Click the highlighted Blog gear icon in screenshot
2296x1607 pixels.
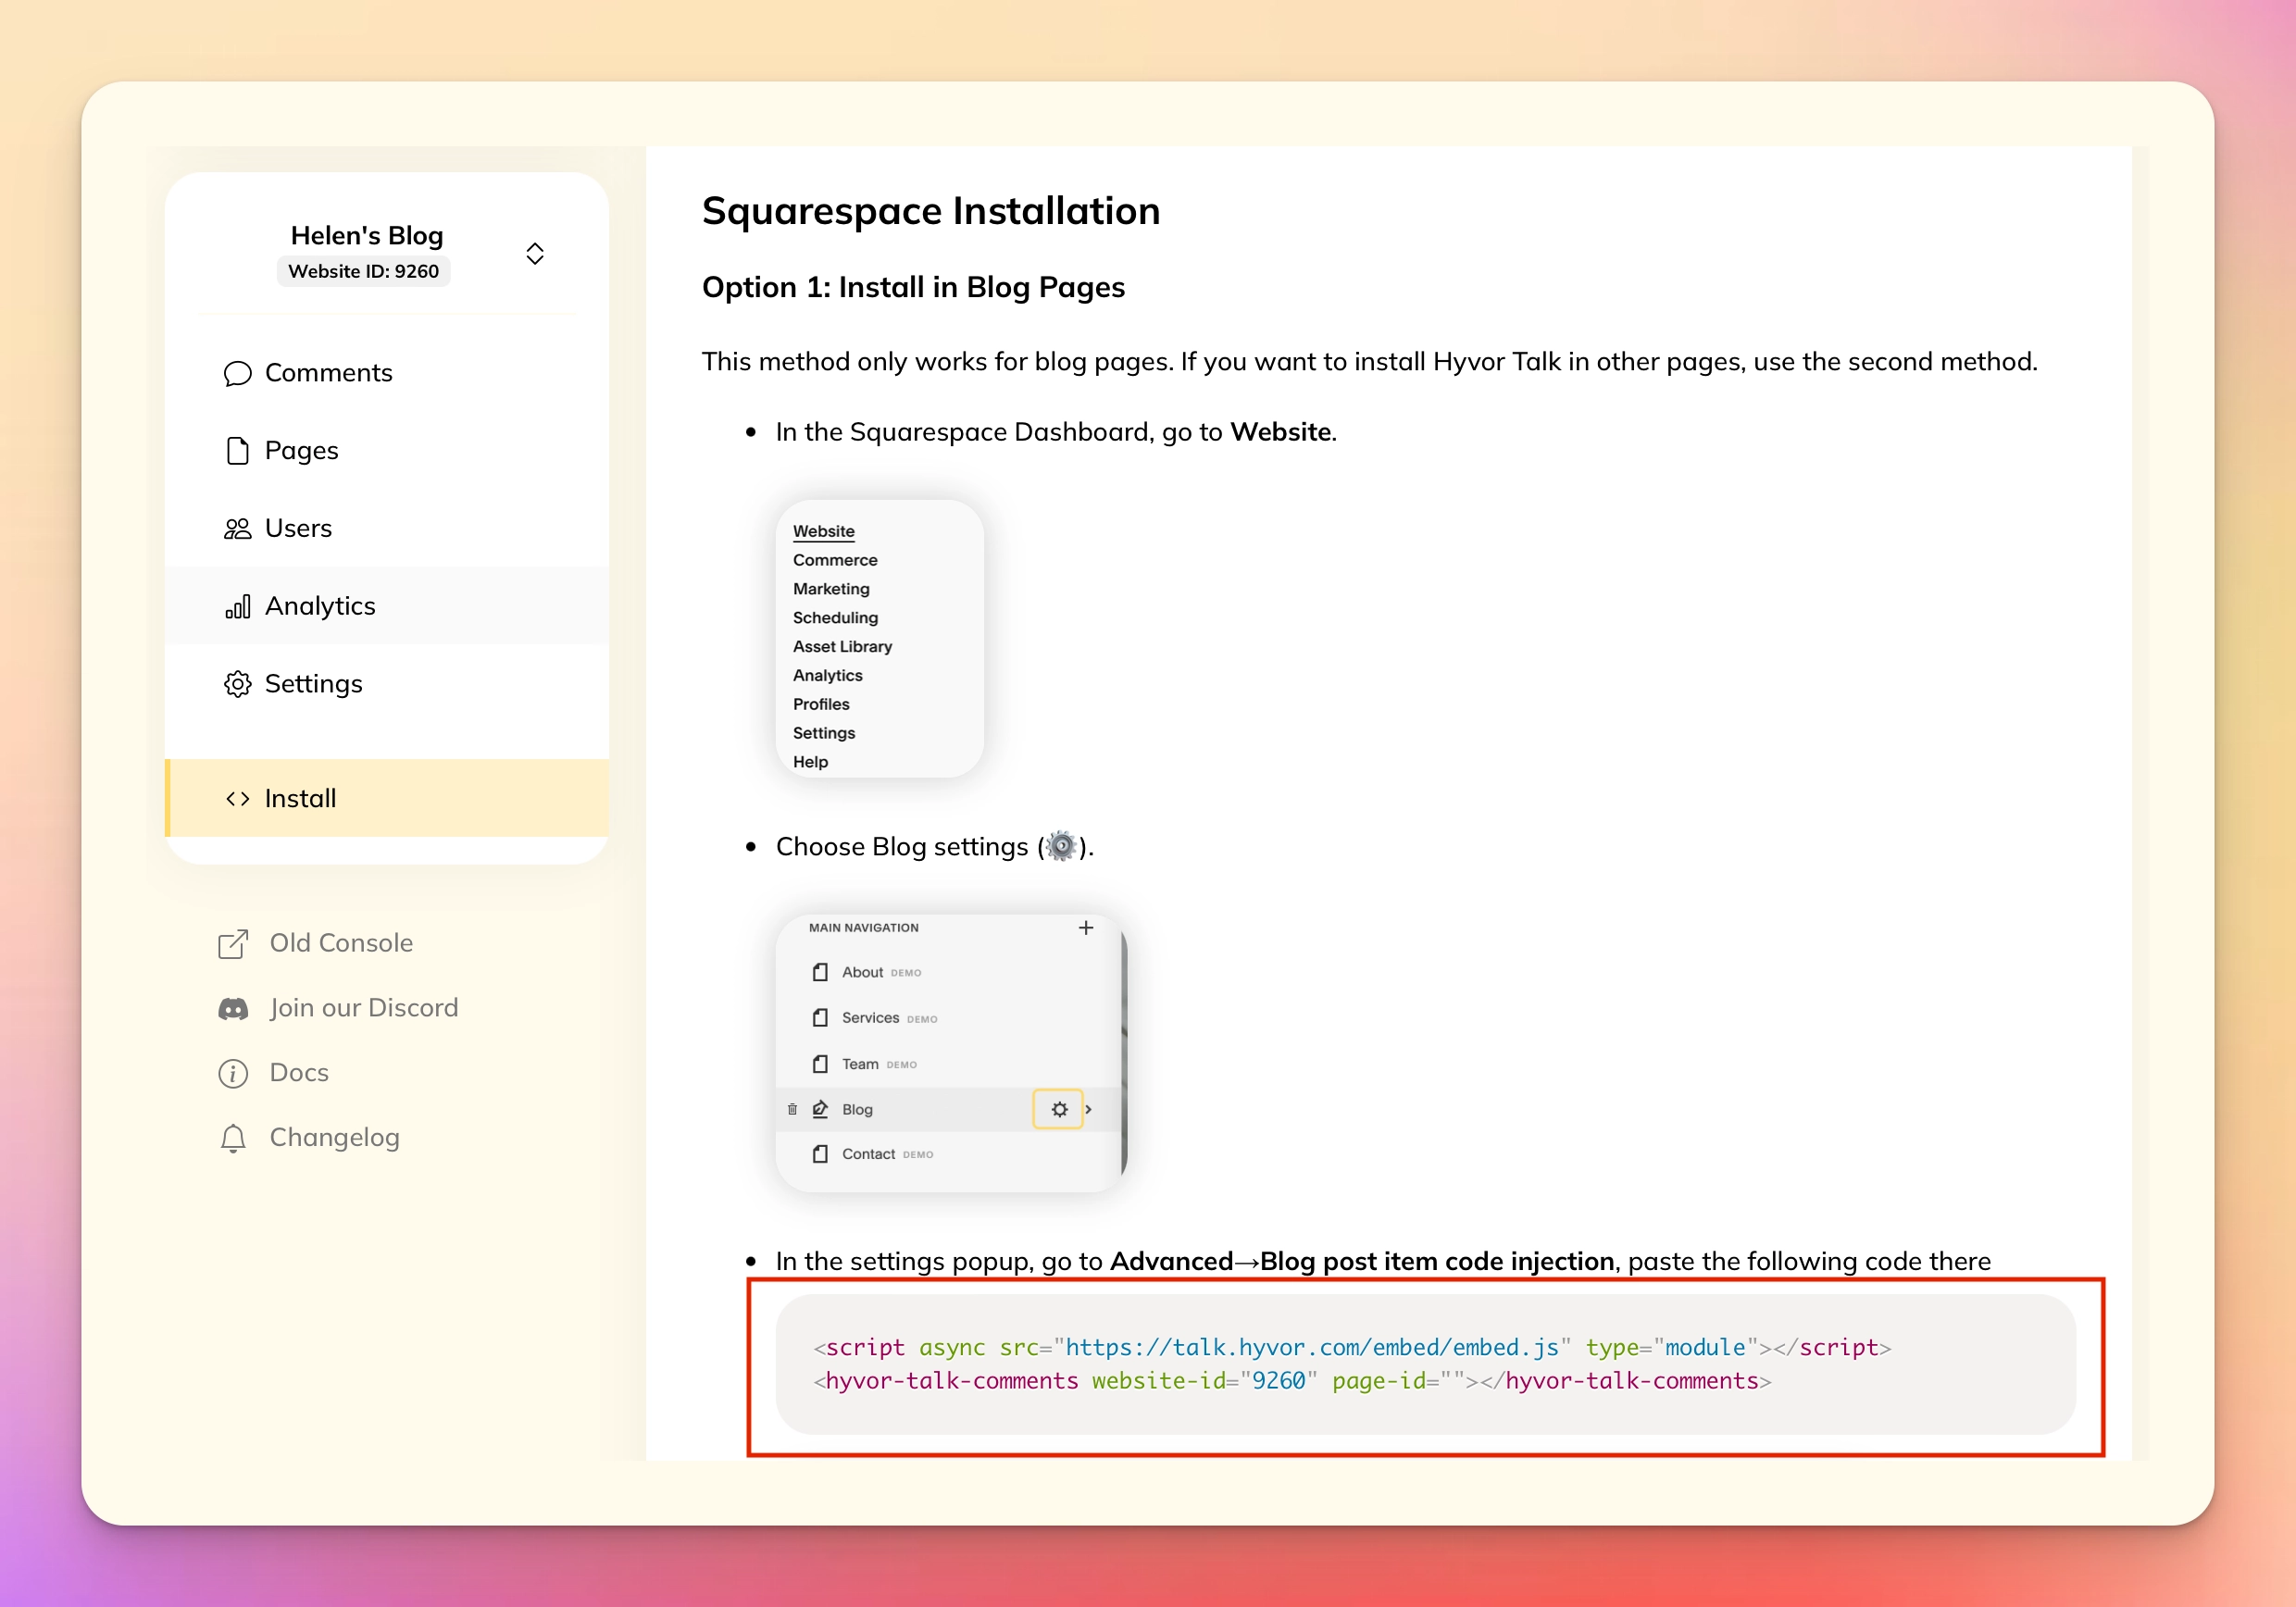(x=1059, y=1109)
